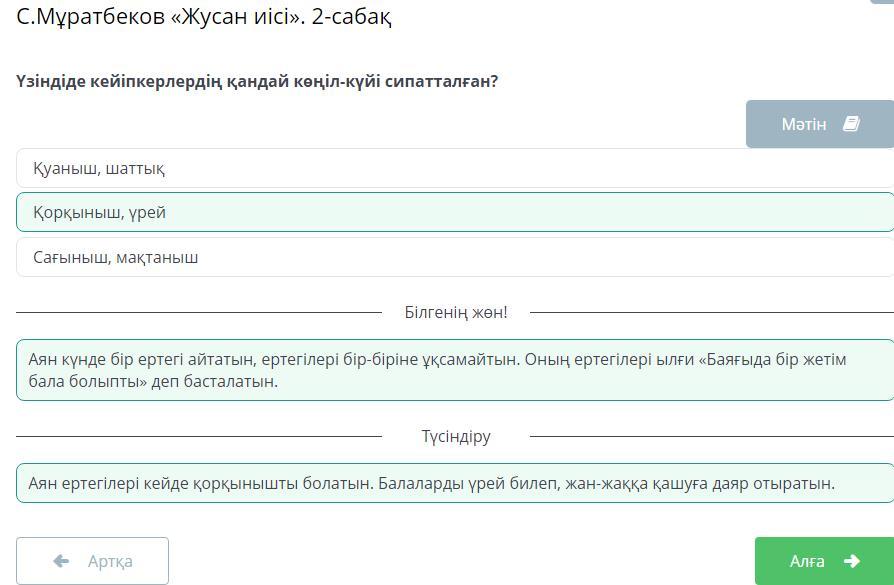Click the «2-сабақ» lesson number in title
894x585 pixels.
click(x=352, y=17)
